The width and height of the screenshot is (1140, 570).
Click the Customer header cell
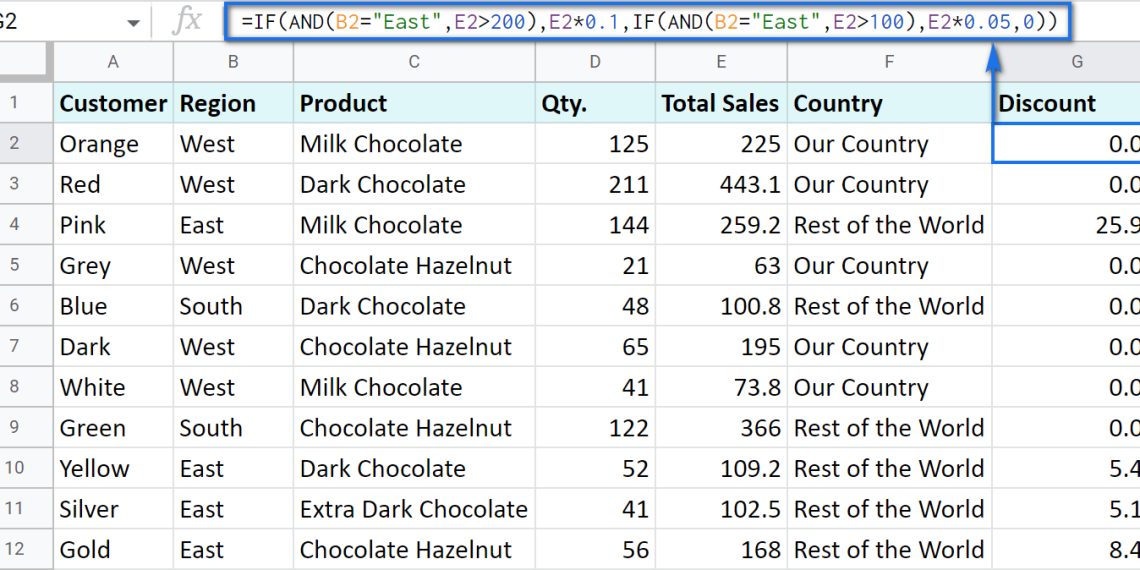click(113, 103)
